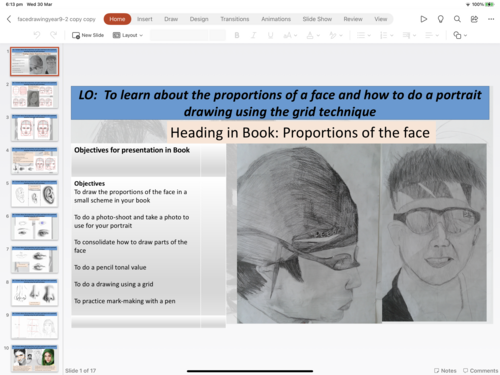Toggle Bold formatting
The width and height of the screenshot is (500, 375).
237,35
